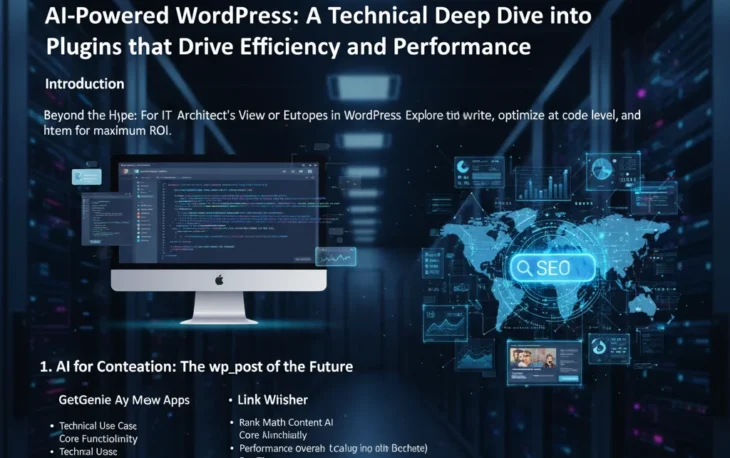Click the Introduction heading

tap(85, 84)
